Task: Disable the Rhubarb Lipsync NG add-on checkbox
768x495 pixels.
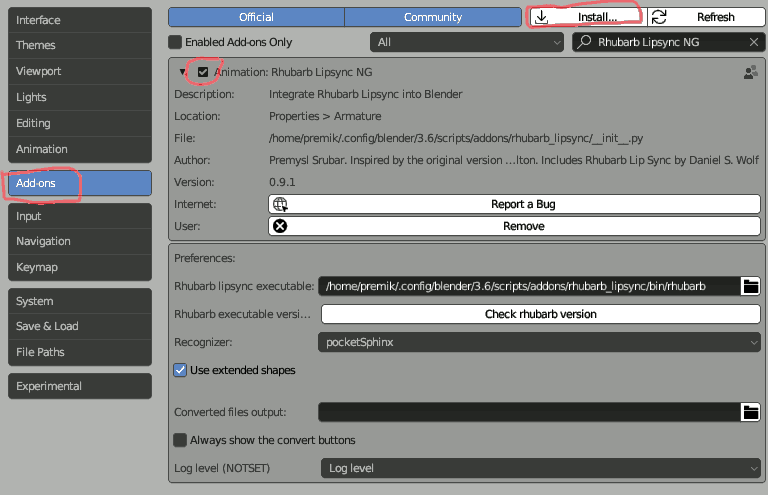Action: [203, 72]
